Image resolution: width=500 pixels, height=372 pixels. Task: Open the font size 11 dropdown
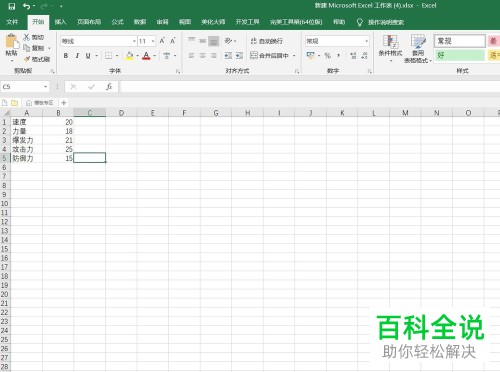pos(153,41)
